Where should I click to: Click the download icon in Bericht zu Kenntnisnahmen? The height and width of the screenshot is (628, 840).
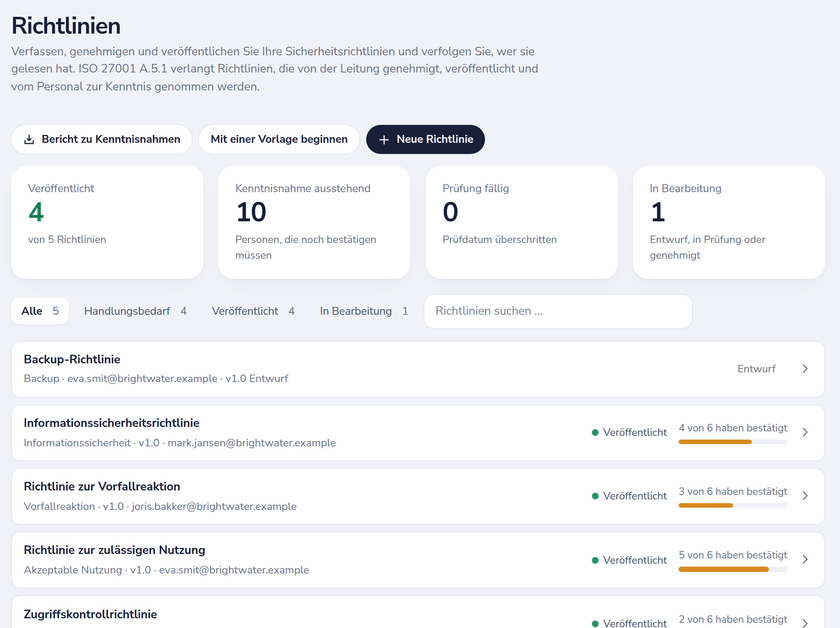pos(29,140)
